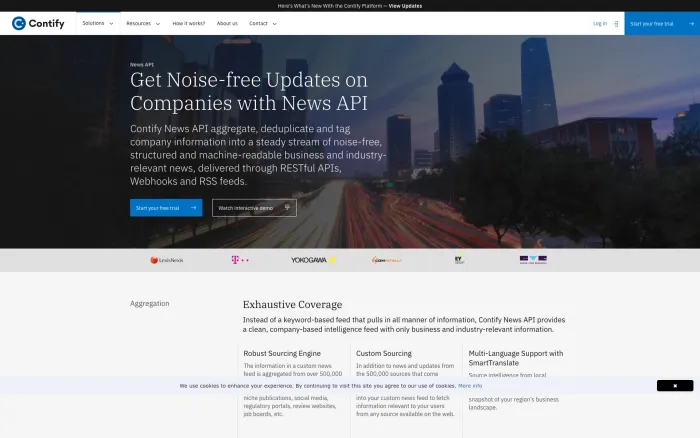Dismiss the cookie banner with X
The image size is (700, 438).
tap(675, 386)
